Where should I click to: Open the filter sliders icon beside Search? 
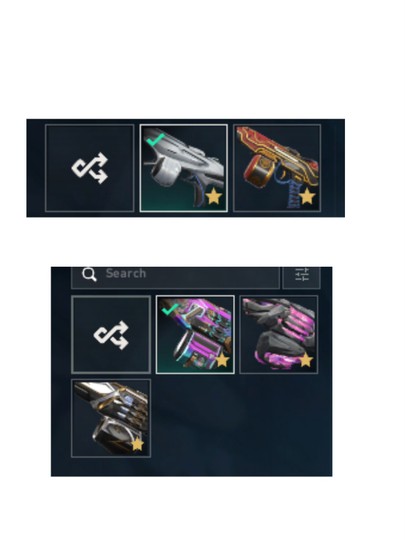tap(302, 275)
